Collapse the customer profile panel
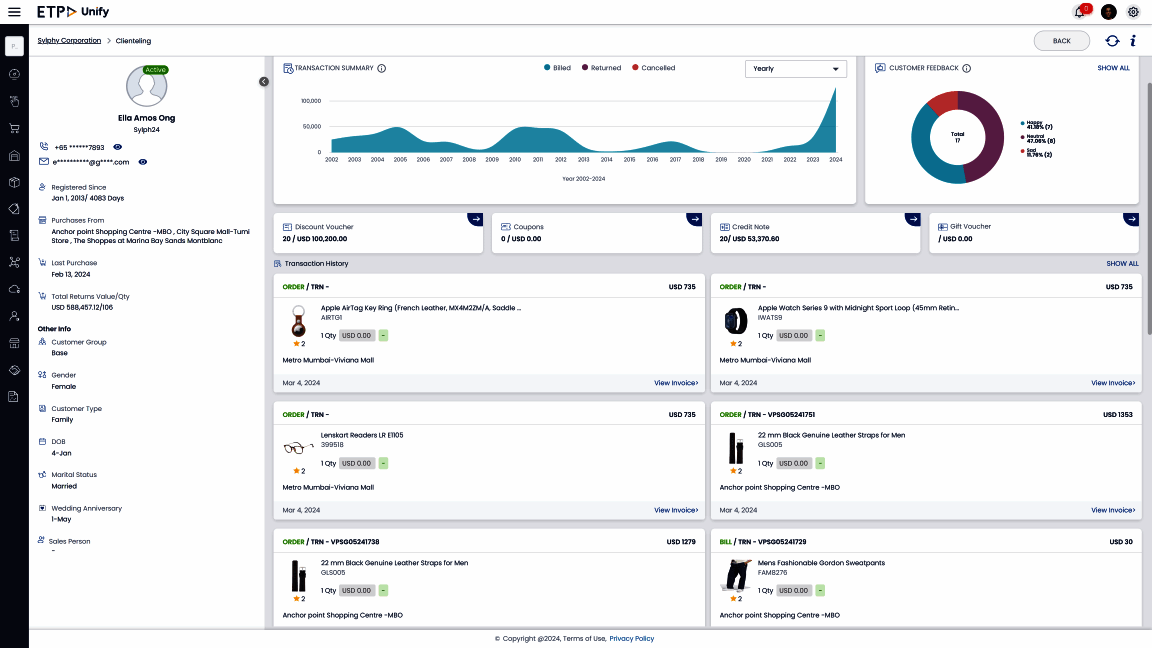The height and width of the screenshot is (648, 1152). tap(264, 83)
